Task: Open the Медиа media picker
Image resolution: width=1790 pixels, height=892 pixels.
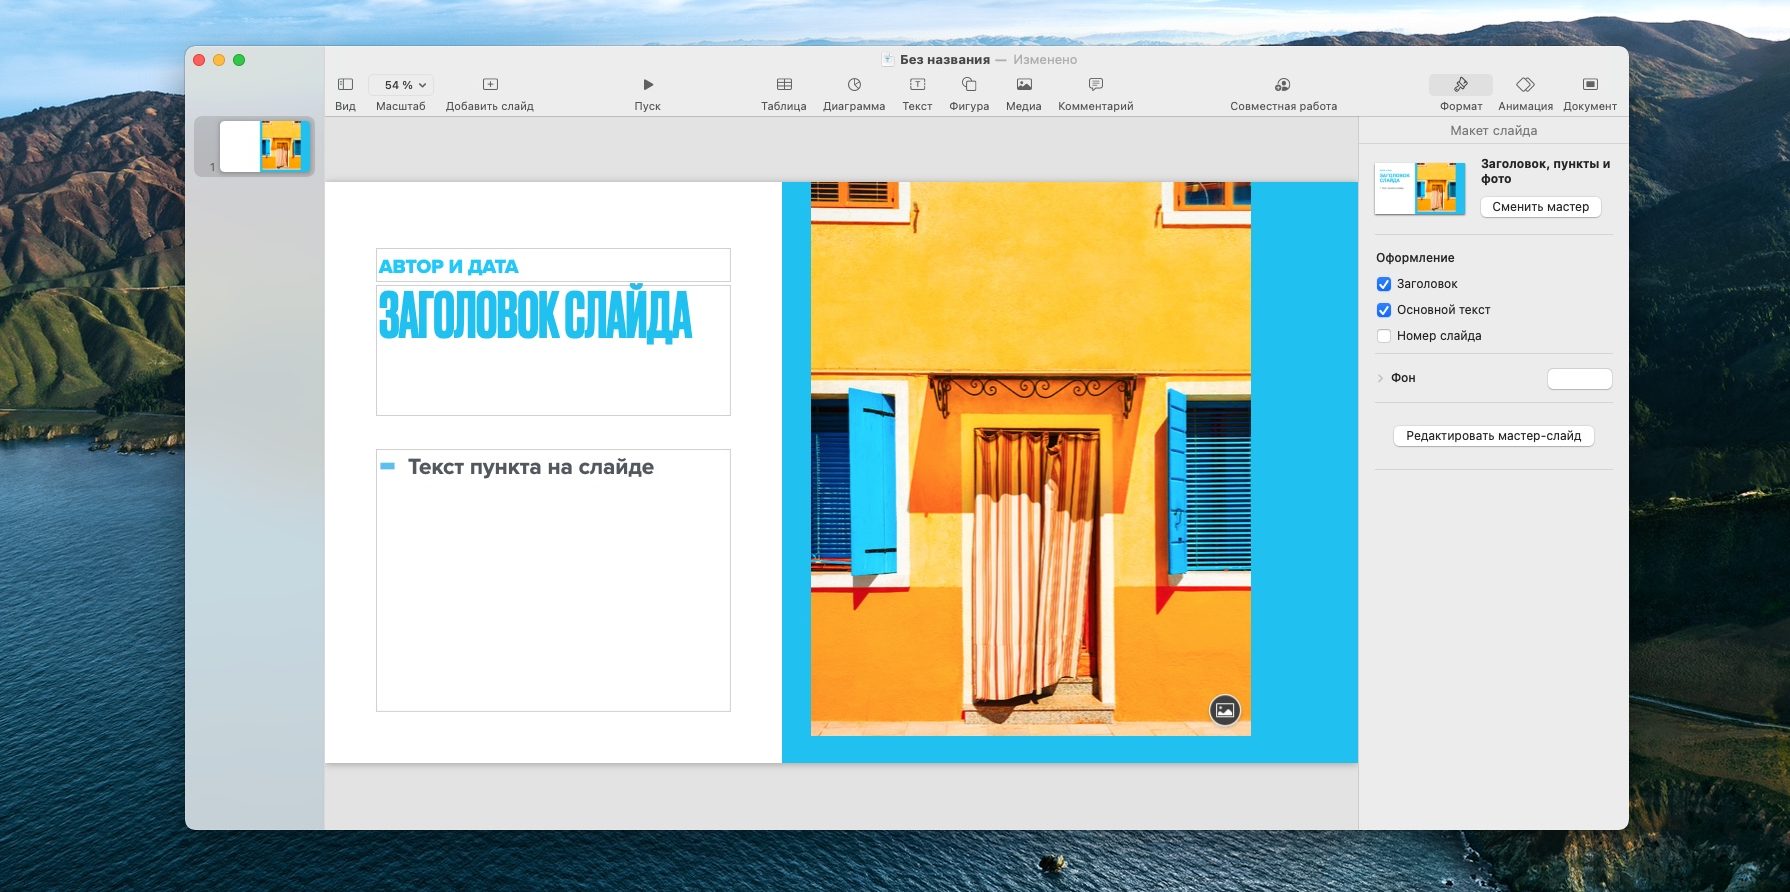Action: tap(1023, 85)
